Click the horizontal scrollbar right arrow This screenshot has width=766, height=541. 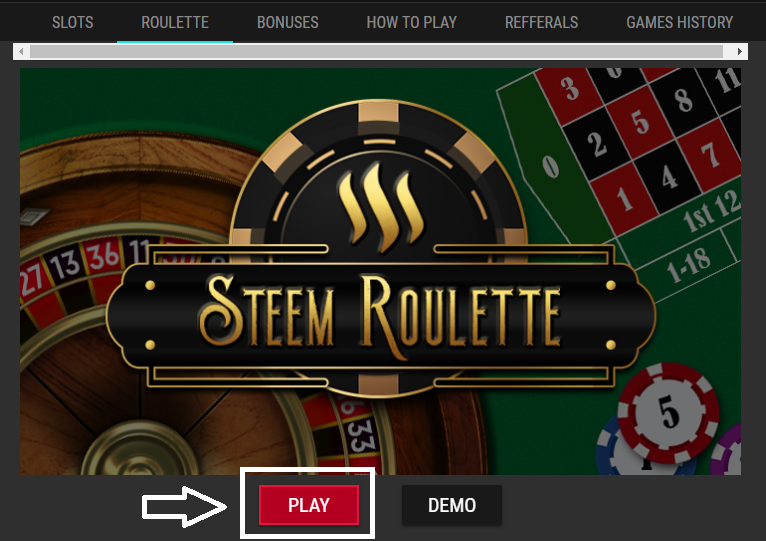(740, 51)
